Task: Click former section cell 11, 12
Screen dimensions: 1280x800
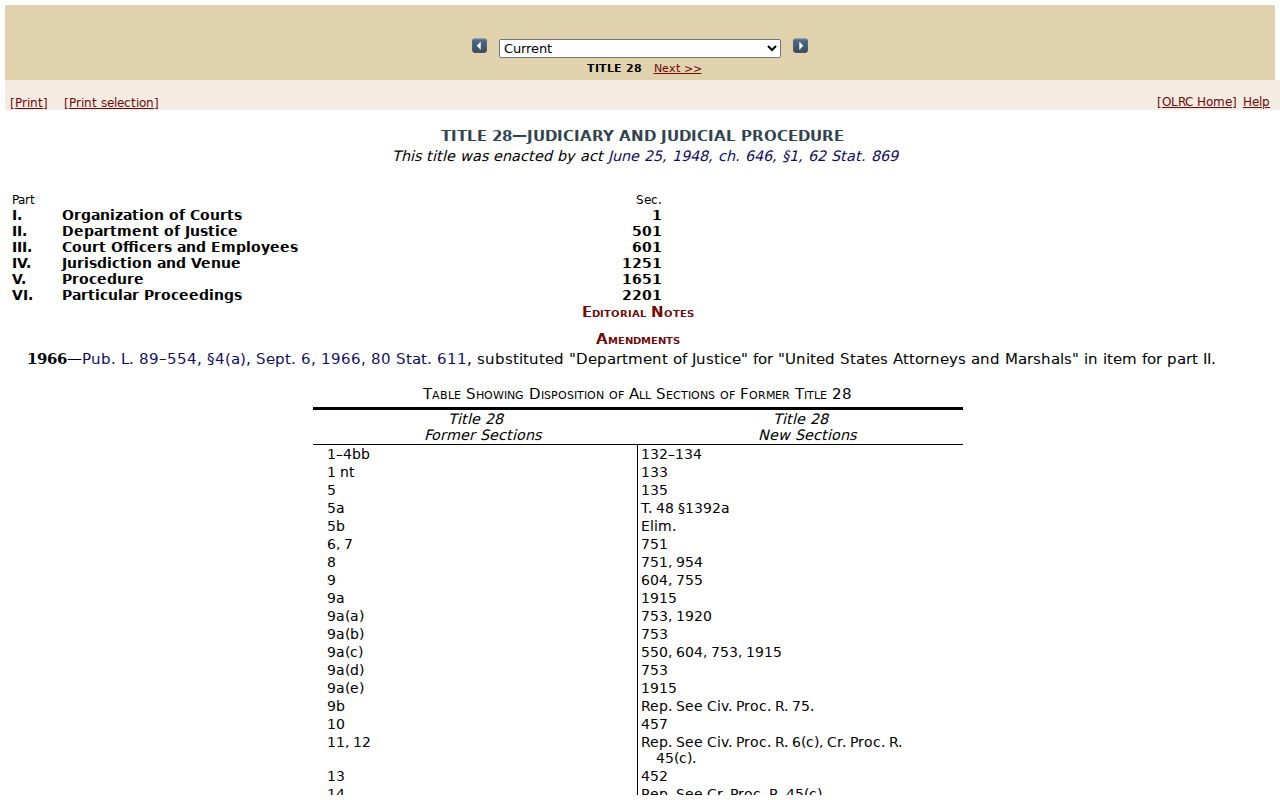Action: coord(349,742)
